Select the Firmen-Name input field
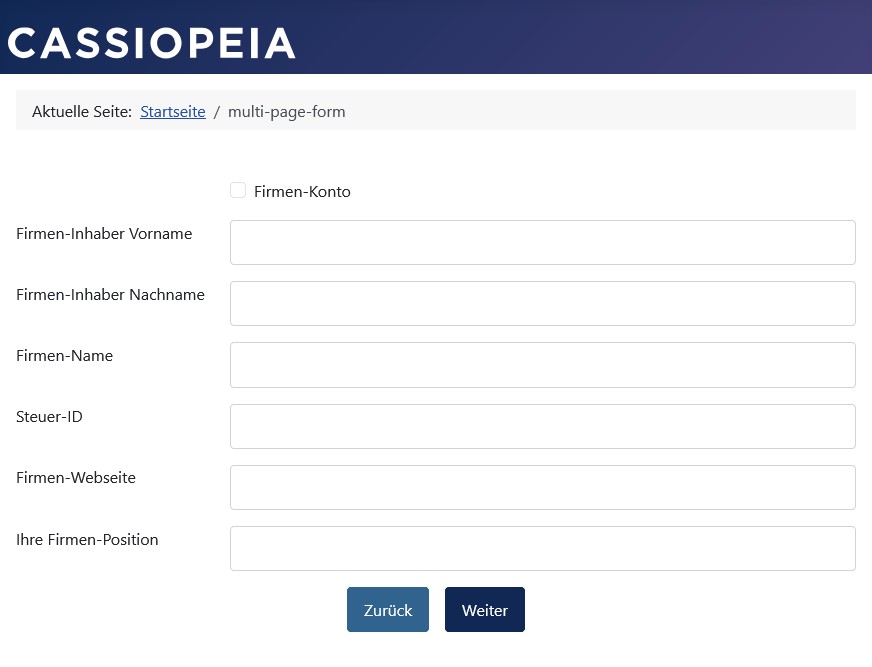The image size is (872, 667). pyautogui.click(x=542, y=365)
